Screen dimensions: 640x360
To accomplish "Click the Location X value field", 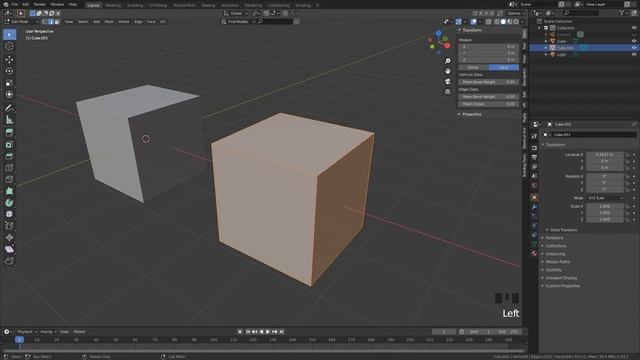I will pos(605,155).
